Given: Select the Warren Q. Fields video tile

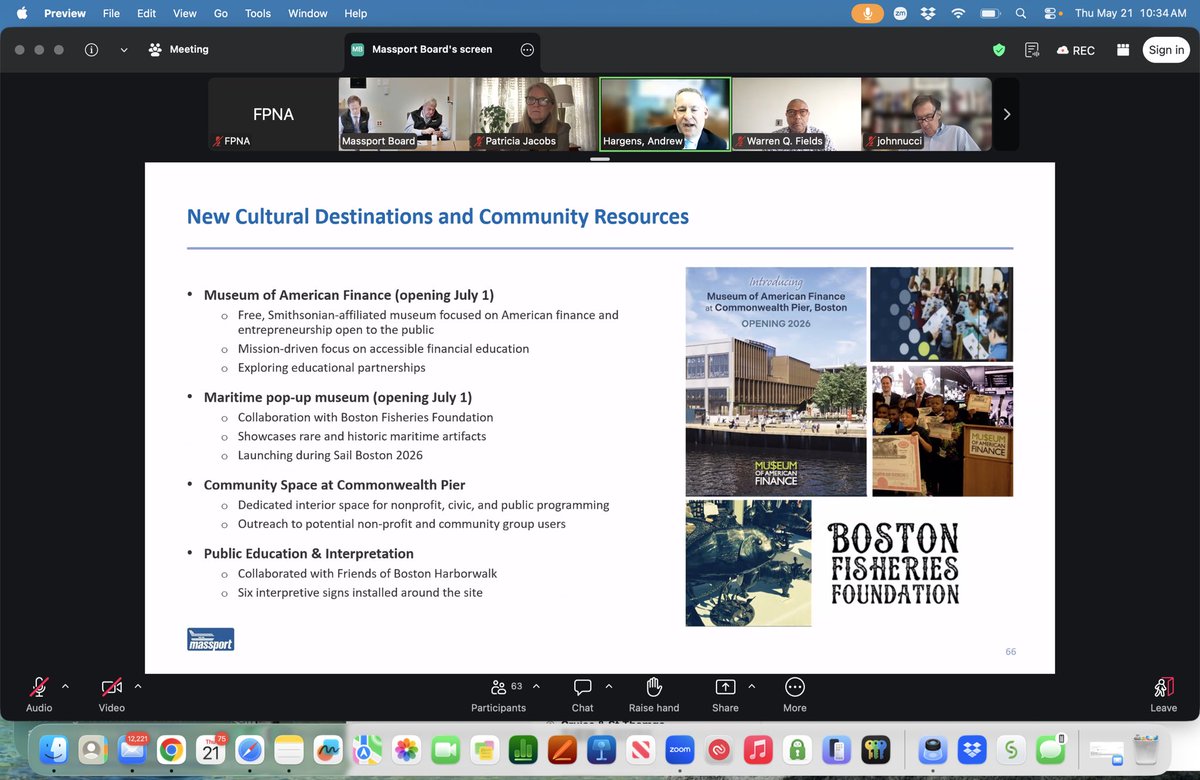Looking at the screenshot, I should click(x=797, y=114).
